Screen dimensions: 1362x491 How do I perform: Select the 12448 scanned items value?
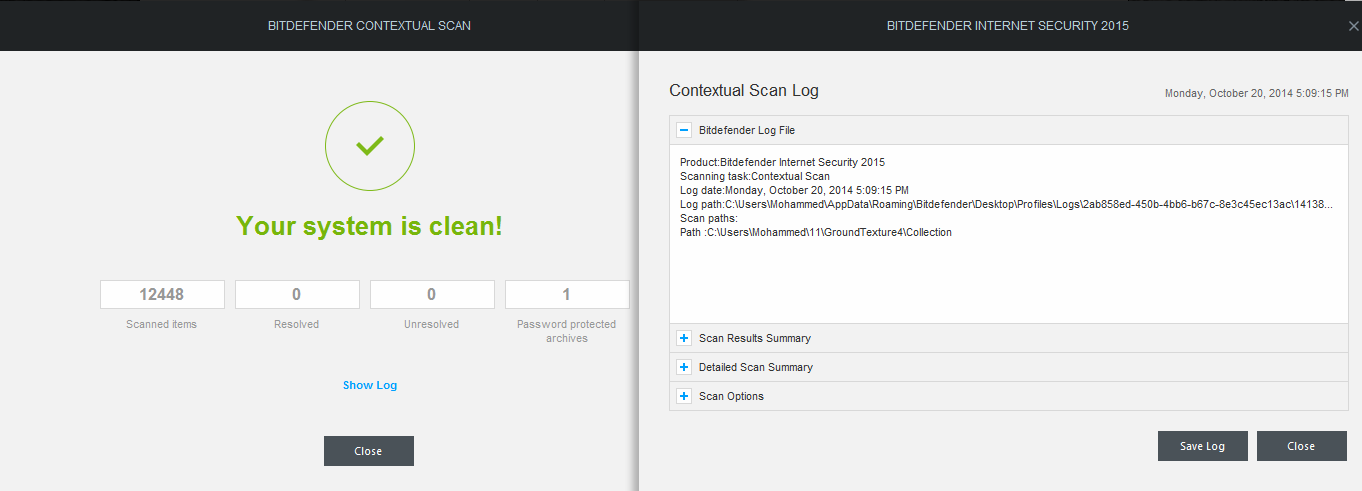(162, 294)
